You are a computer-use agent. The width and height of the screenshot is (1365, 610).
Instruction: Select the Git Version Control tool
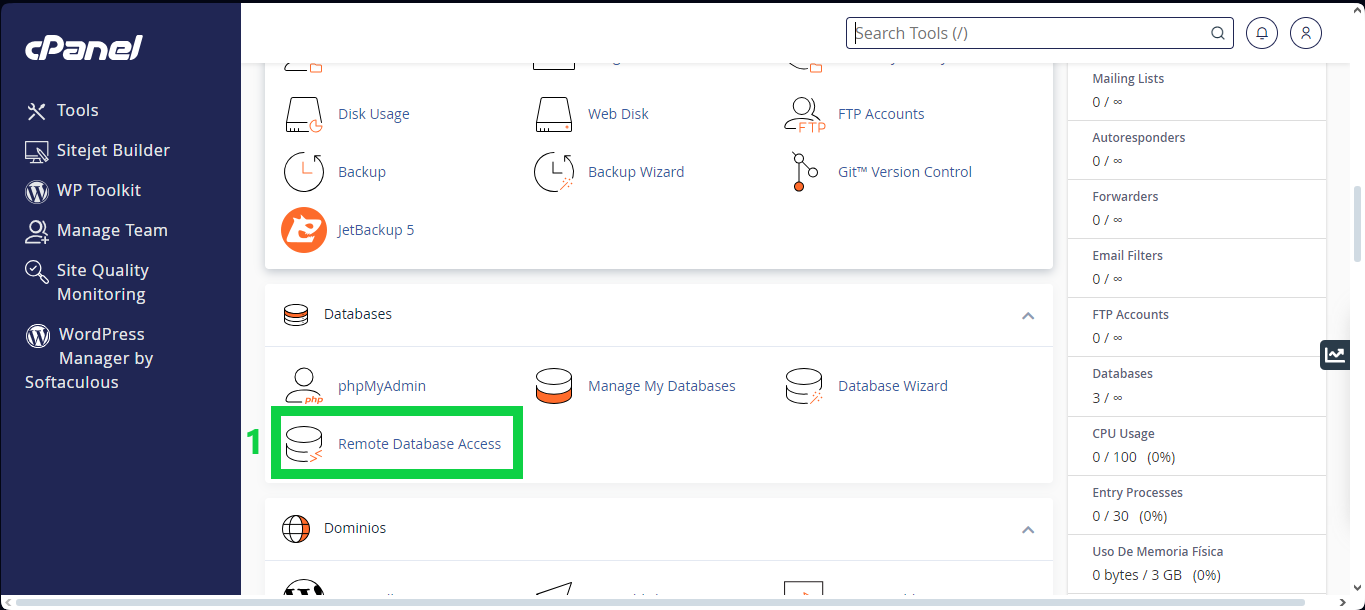pos(904,171)
